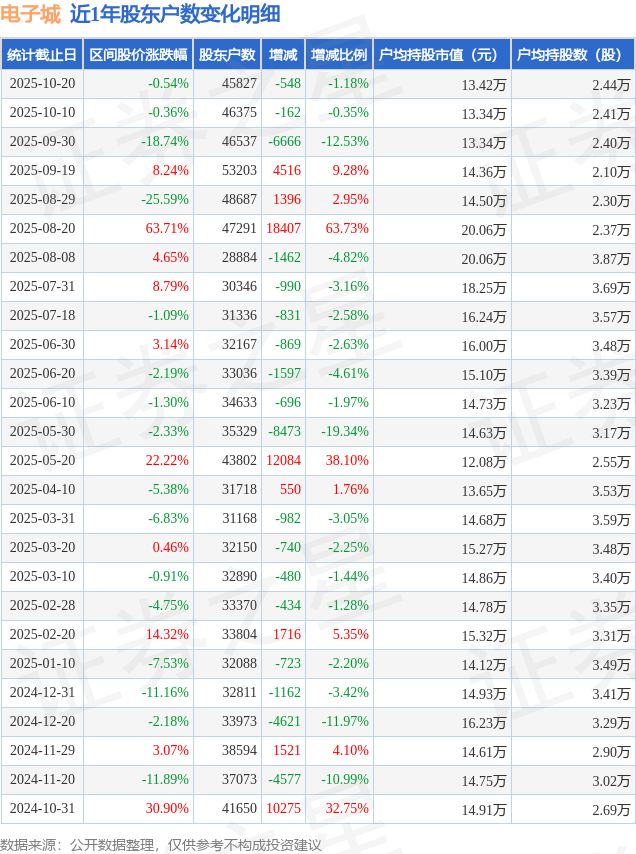The height and width of the screenshot is (854, 636).
Task: Click the 数据来源 disclaimer footer text
Action: (x=161, y=845)
